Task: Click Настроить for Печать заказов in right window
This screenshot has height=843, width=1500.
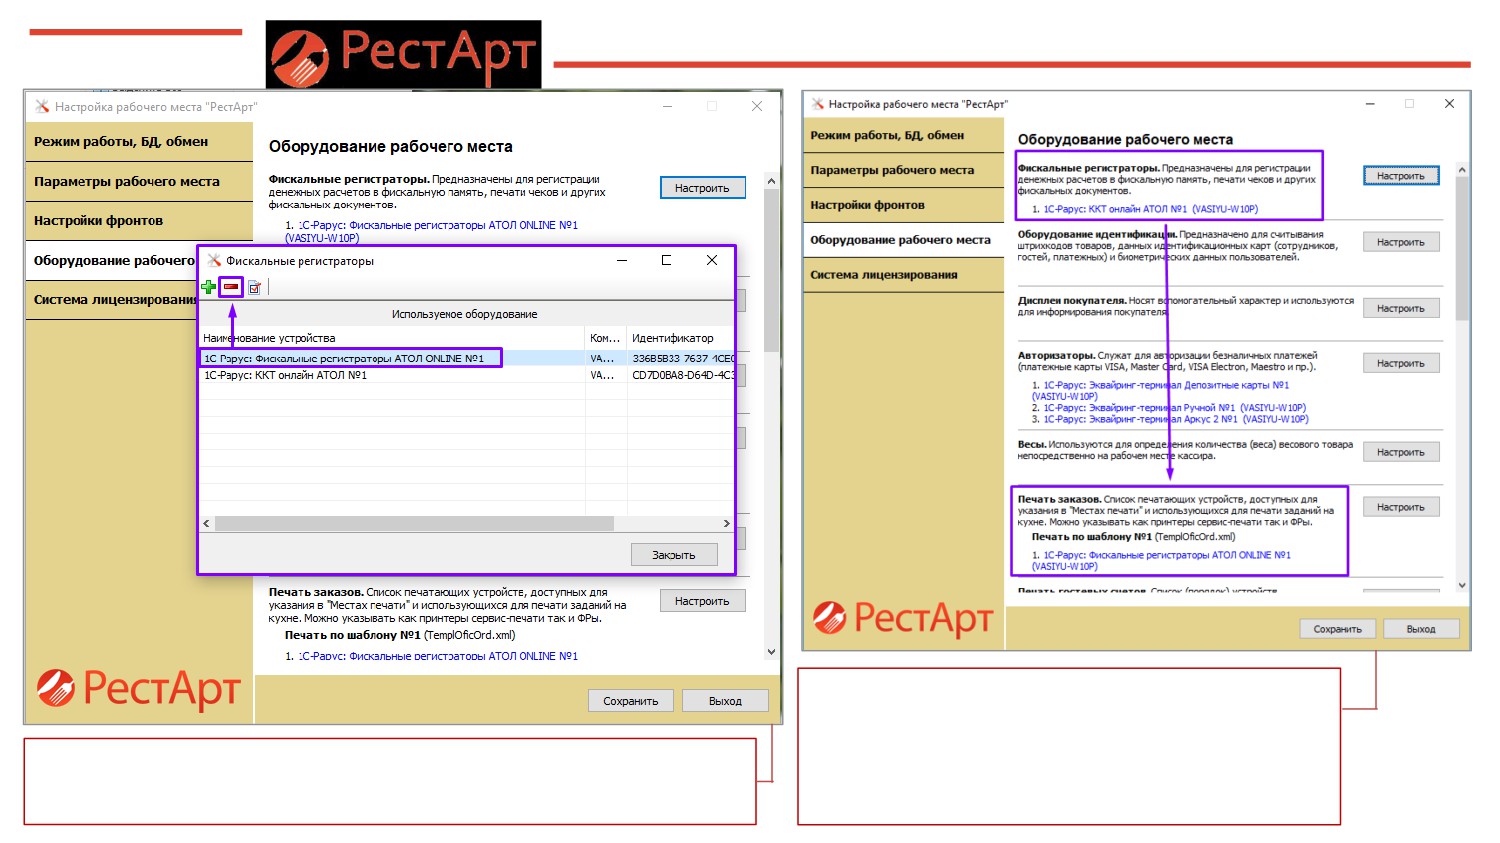Action: pos(1401,507)
